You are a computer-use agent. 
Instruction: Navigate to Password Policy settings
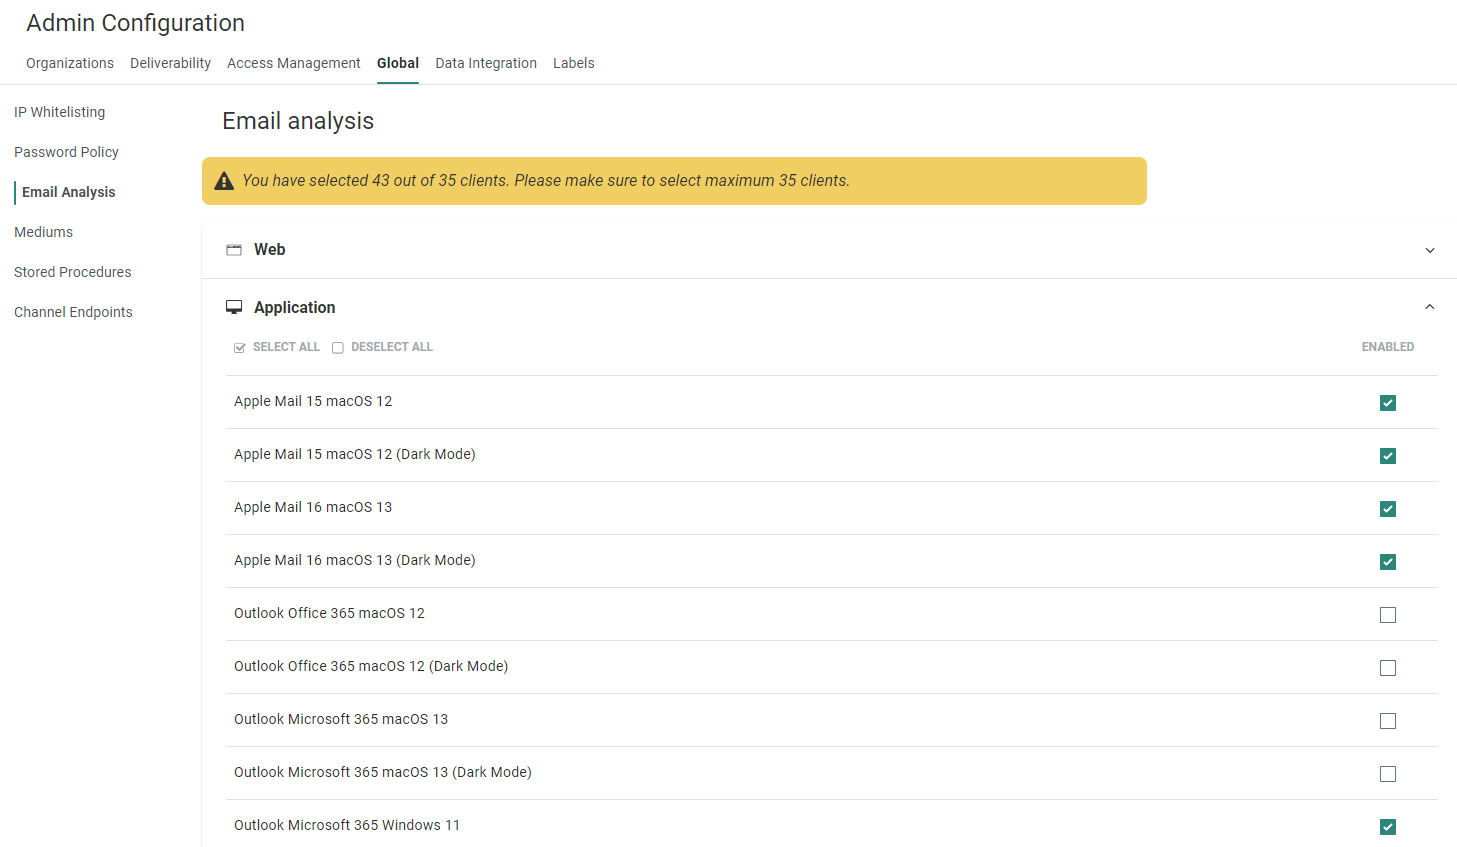[x=66, y=152]
